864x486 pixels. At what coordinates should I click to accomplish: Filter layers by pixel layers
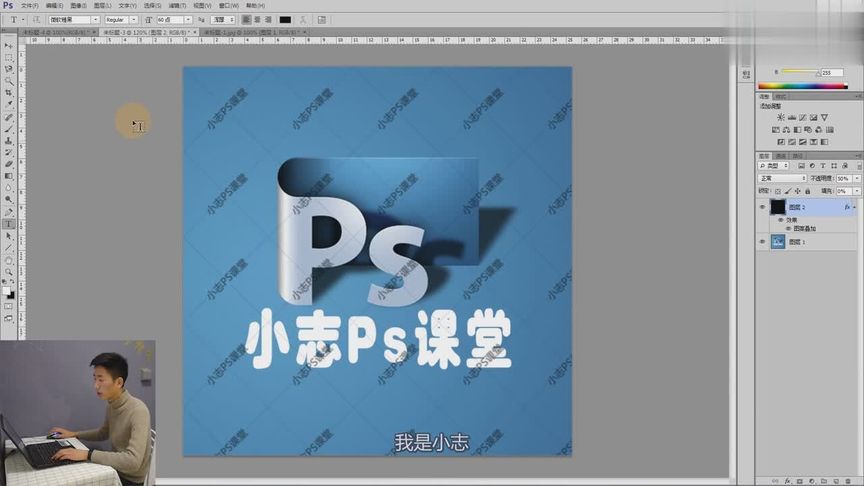coord(801,166)
